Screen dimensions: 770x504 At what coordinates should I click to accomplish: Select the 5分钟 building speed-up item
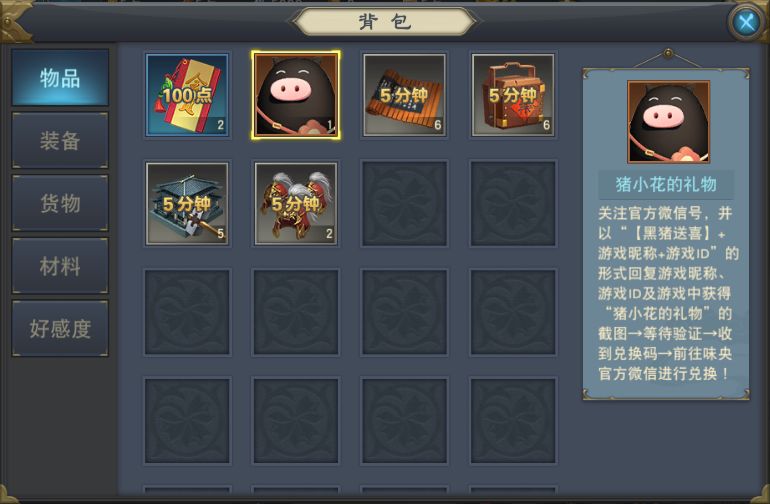pos(187,203)
